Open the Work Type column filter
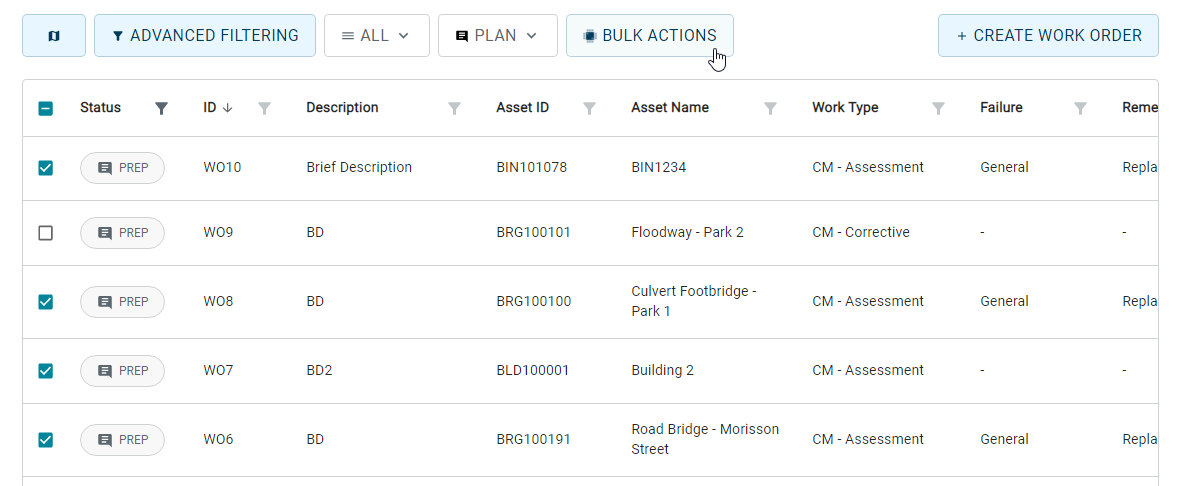Image resolution: width=1177 pixels, height=486 pixels. coord(938,108)
